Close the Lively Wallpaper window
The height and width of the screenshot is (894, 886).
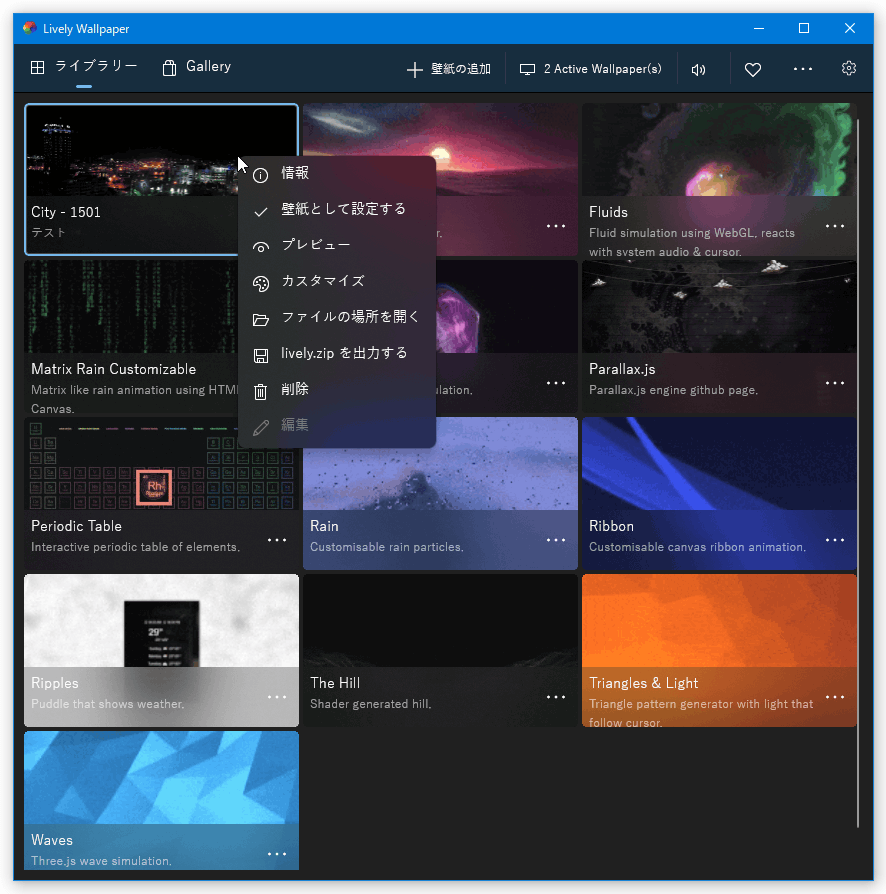click(x=850, y=29)
